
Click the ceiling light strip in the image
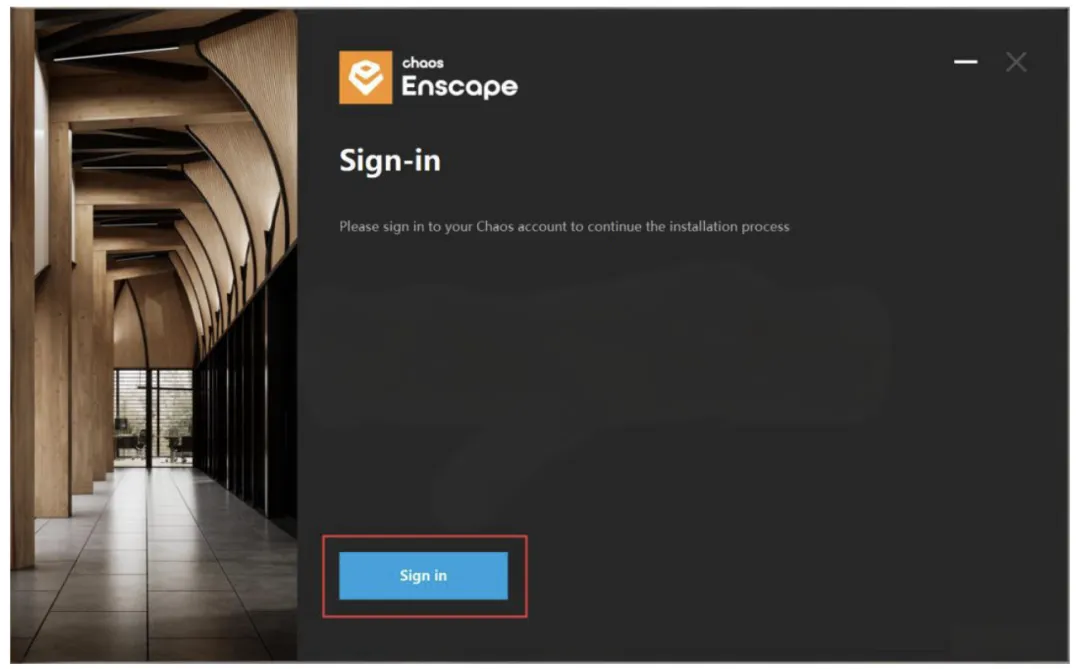tap(117, 54)
